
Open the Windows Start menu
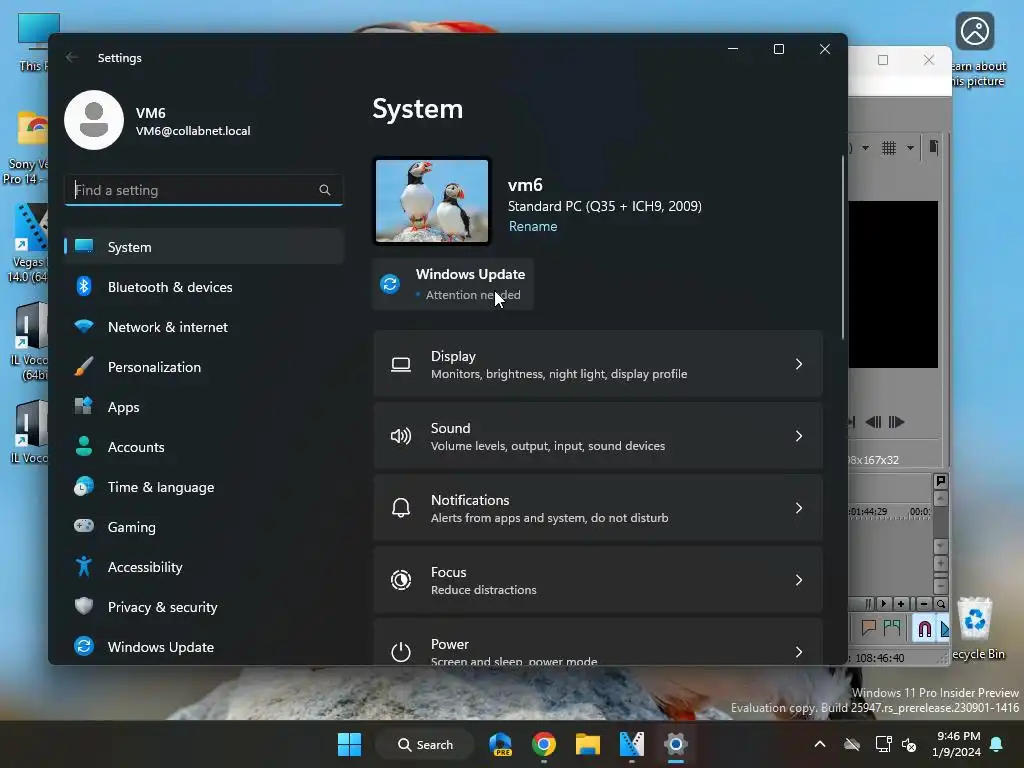pos(349,744)
